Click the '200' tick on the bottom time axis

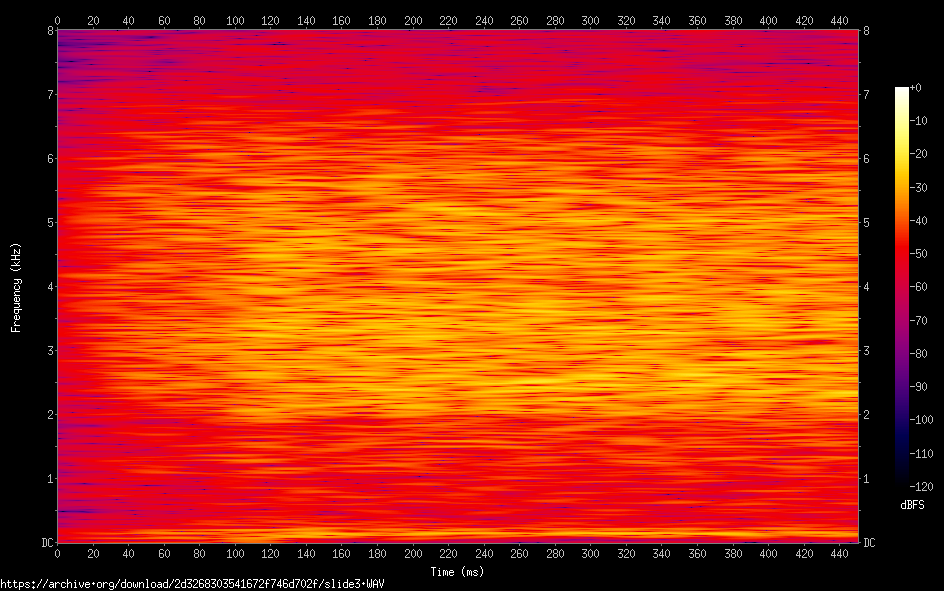pyautogui.click(x=412, y=552)
